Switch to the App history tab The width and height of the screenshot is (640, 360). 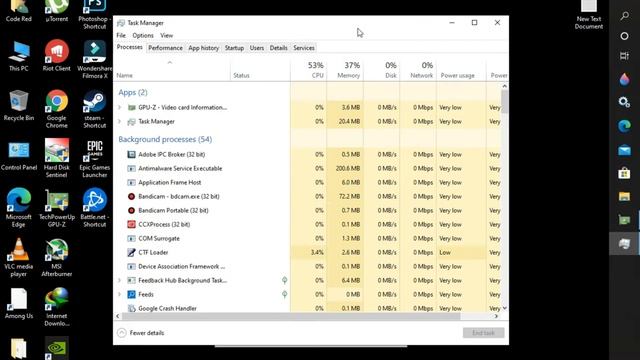pyautogui.click(x=204, y=48)
